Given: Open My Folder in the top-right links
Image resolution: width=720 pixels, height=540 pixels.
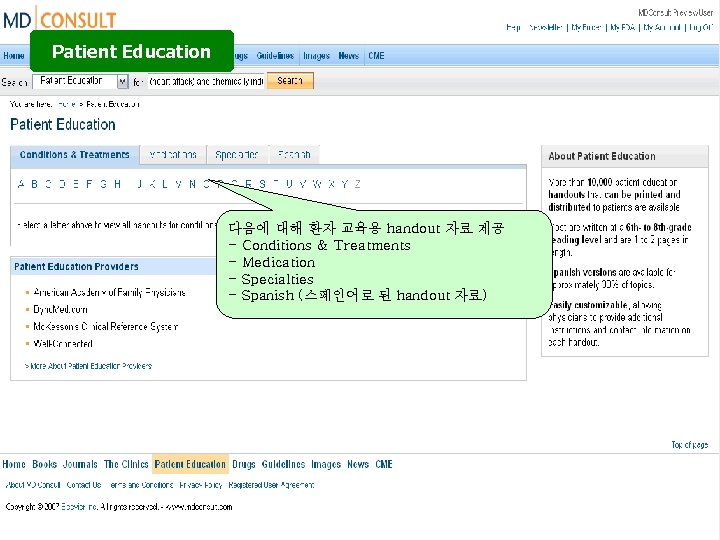Looking at the screenshot, I should point(586,28).
